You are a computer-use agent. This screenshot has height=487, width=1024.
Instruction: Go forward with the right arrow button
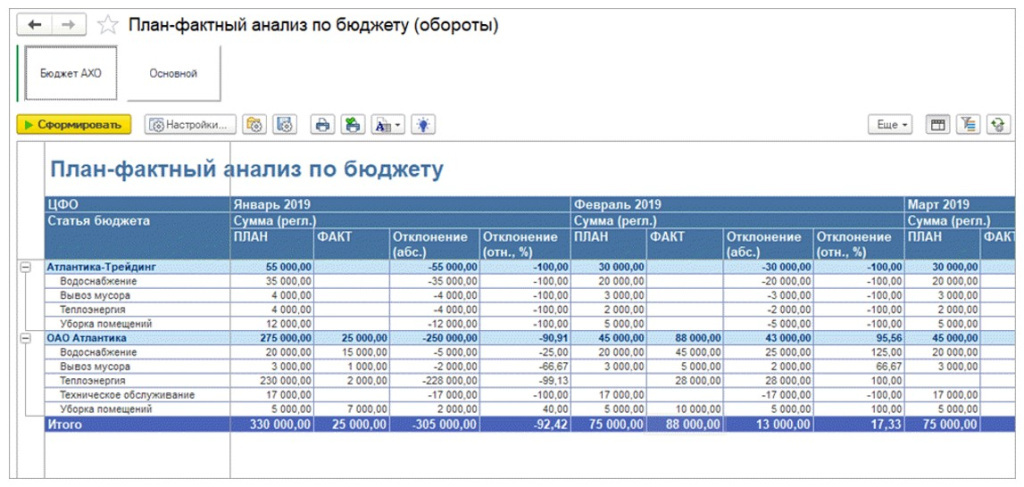pos(68,24)
